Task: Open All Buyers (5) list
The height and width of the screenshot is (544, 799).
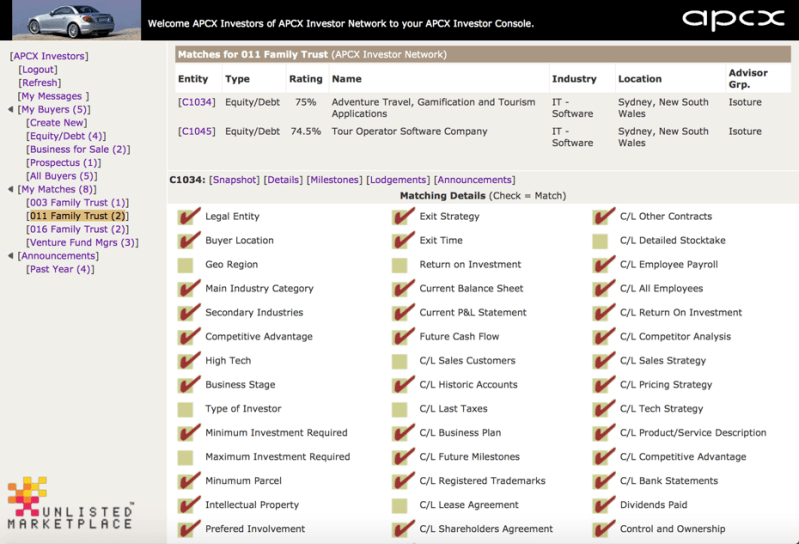Action: click(62, 176)
